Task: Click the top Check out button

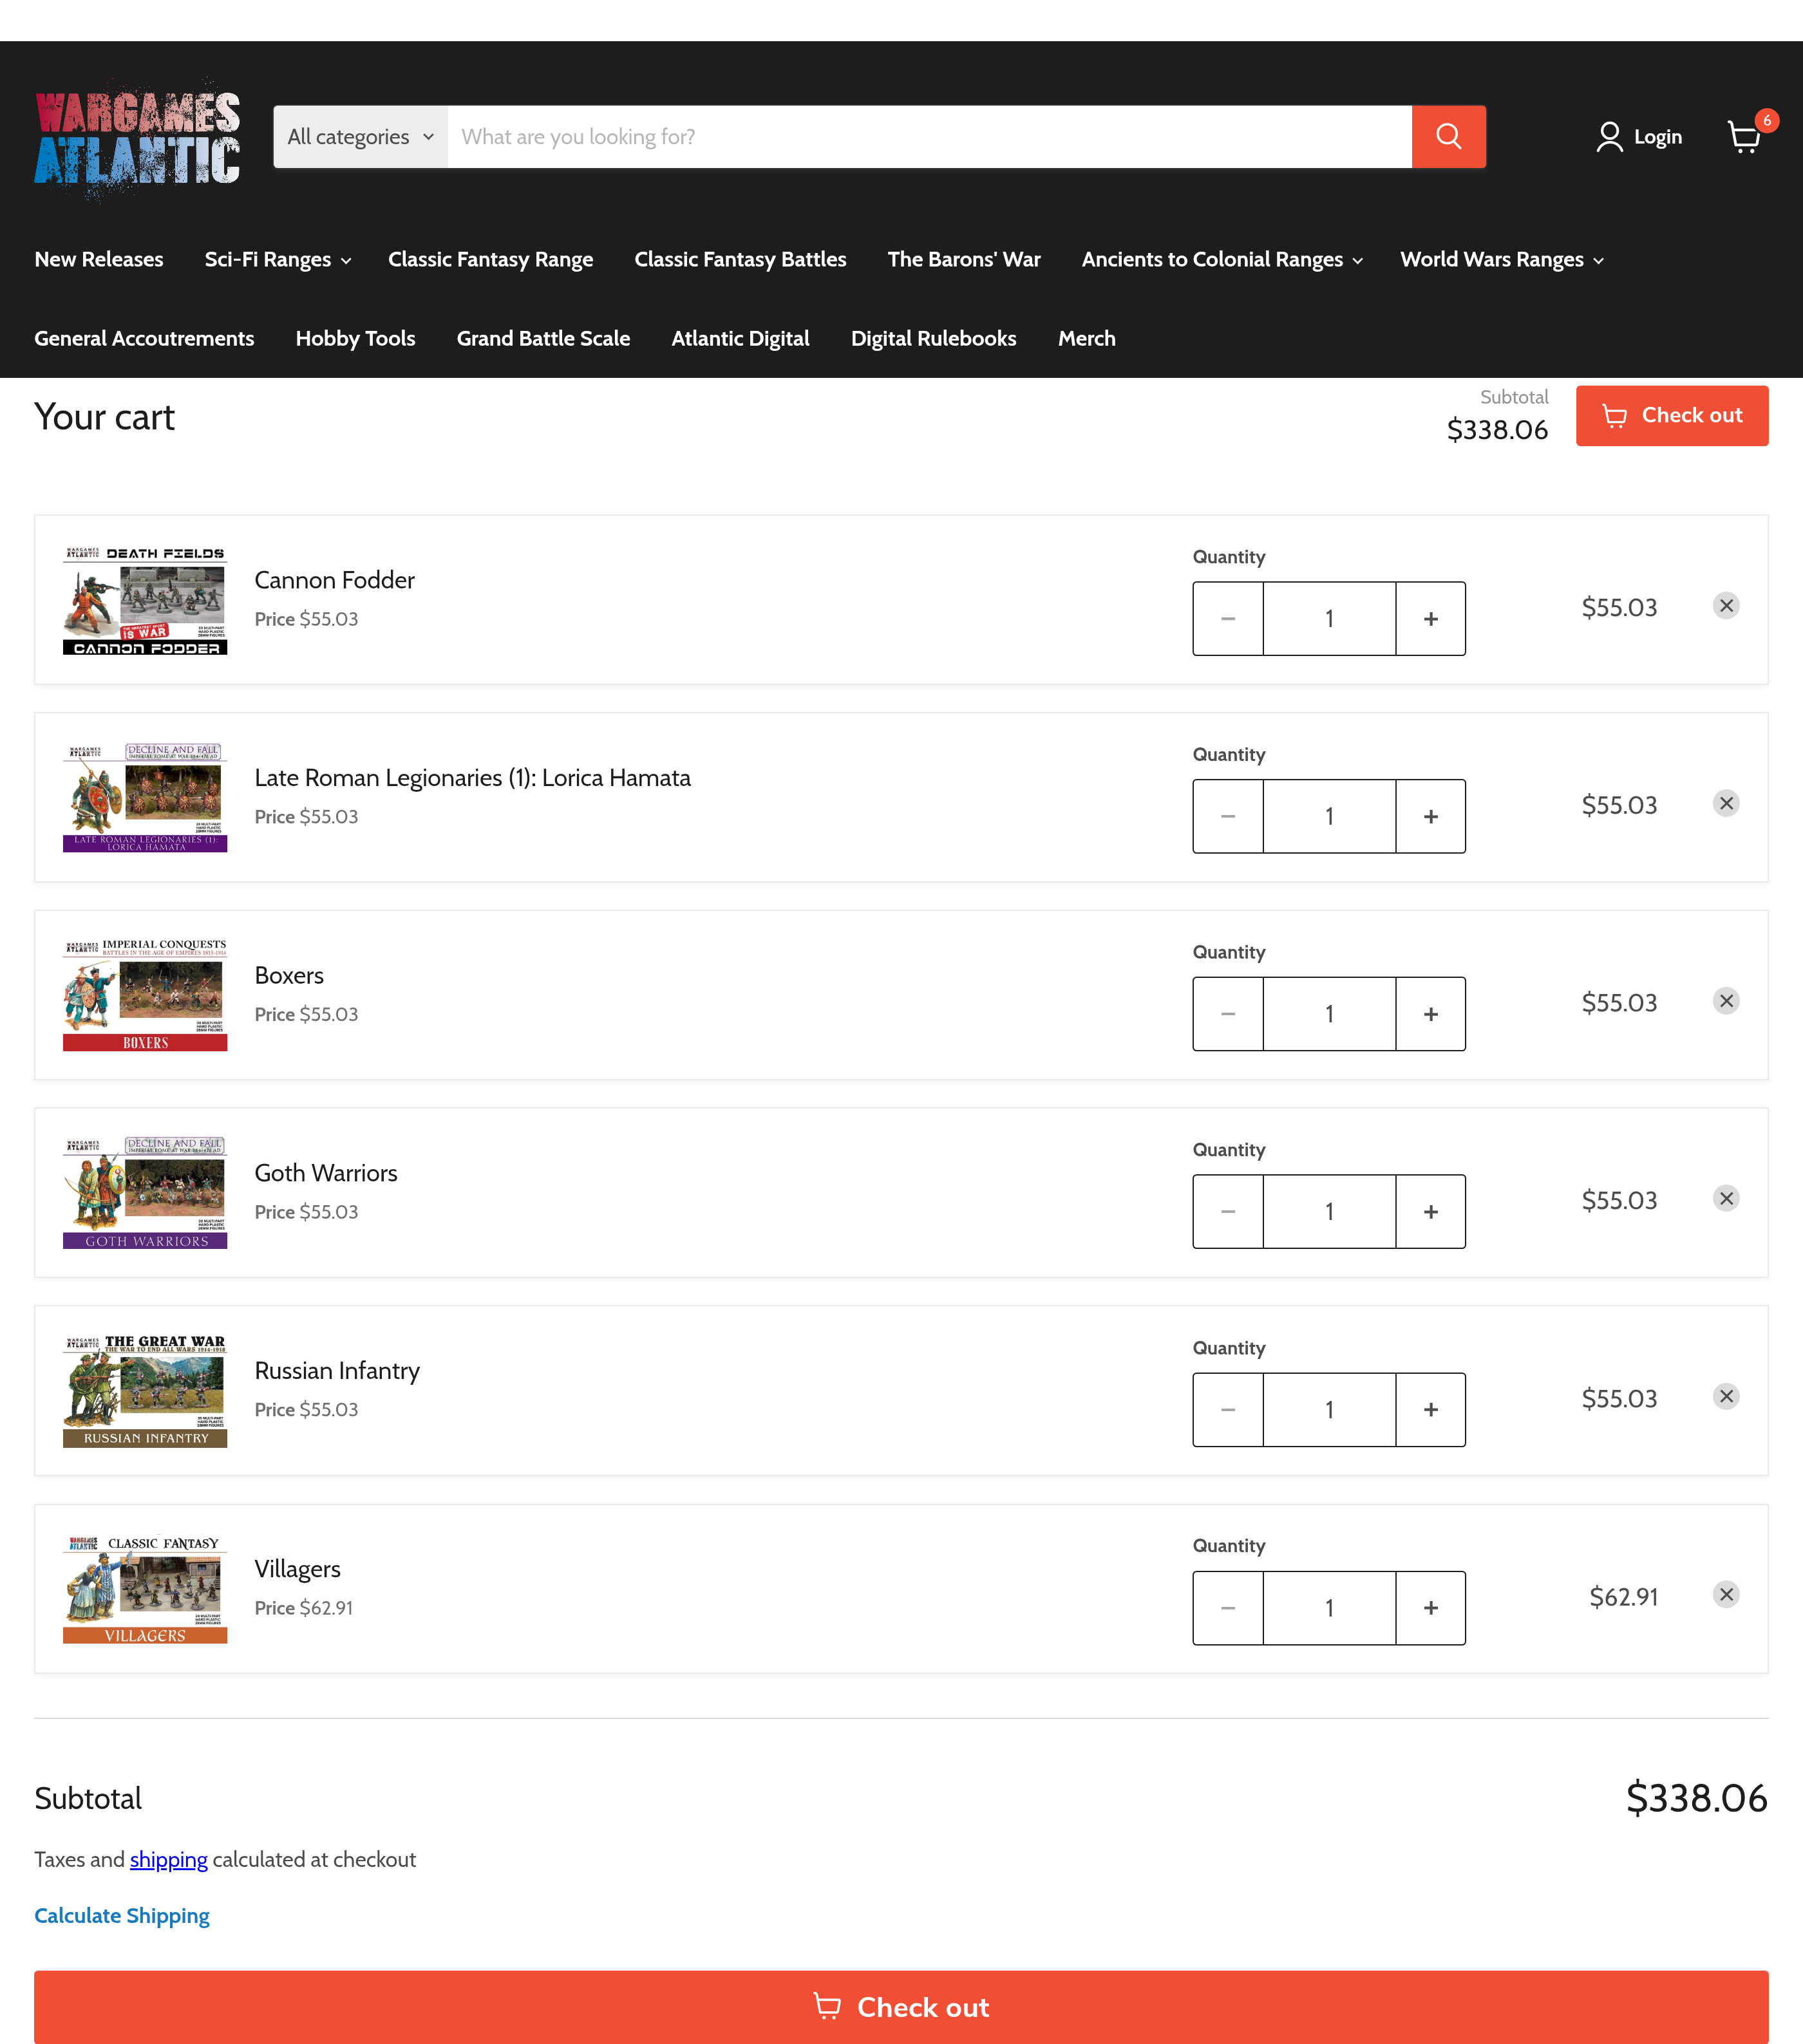Action: click(x=1672, y=415)
